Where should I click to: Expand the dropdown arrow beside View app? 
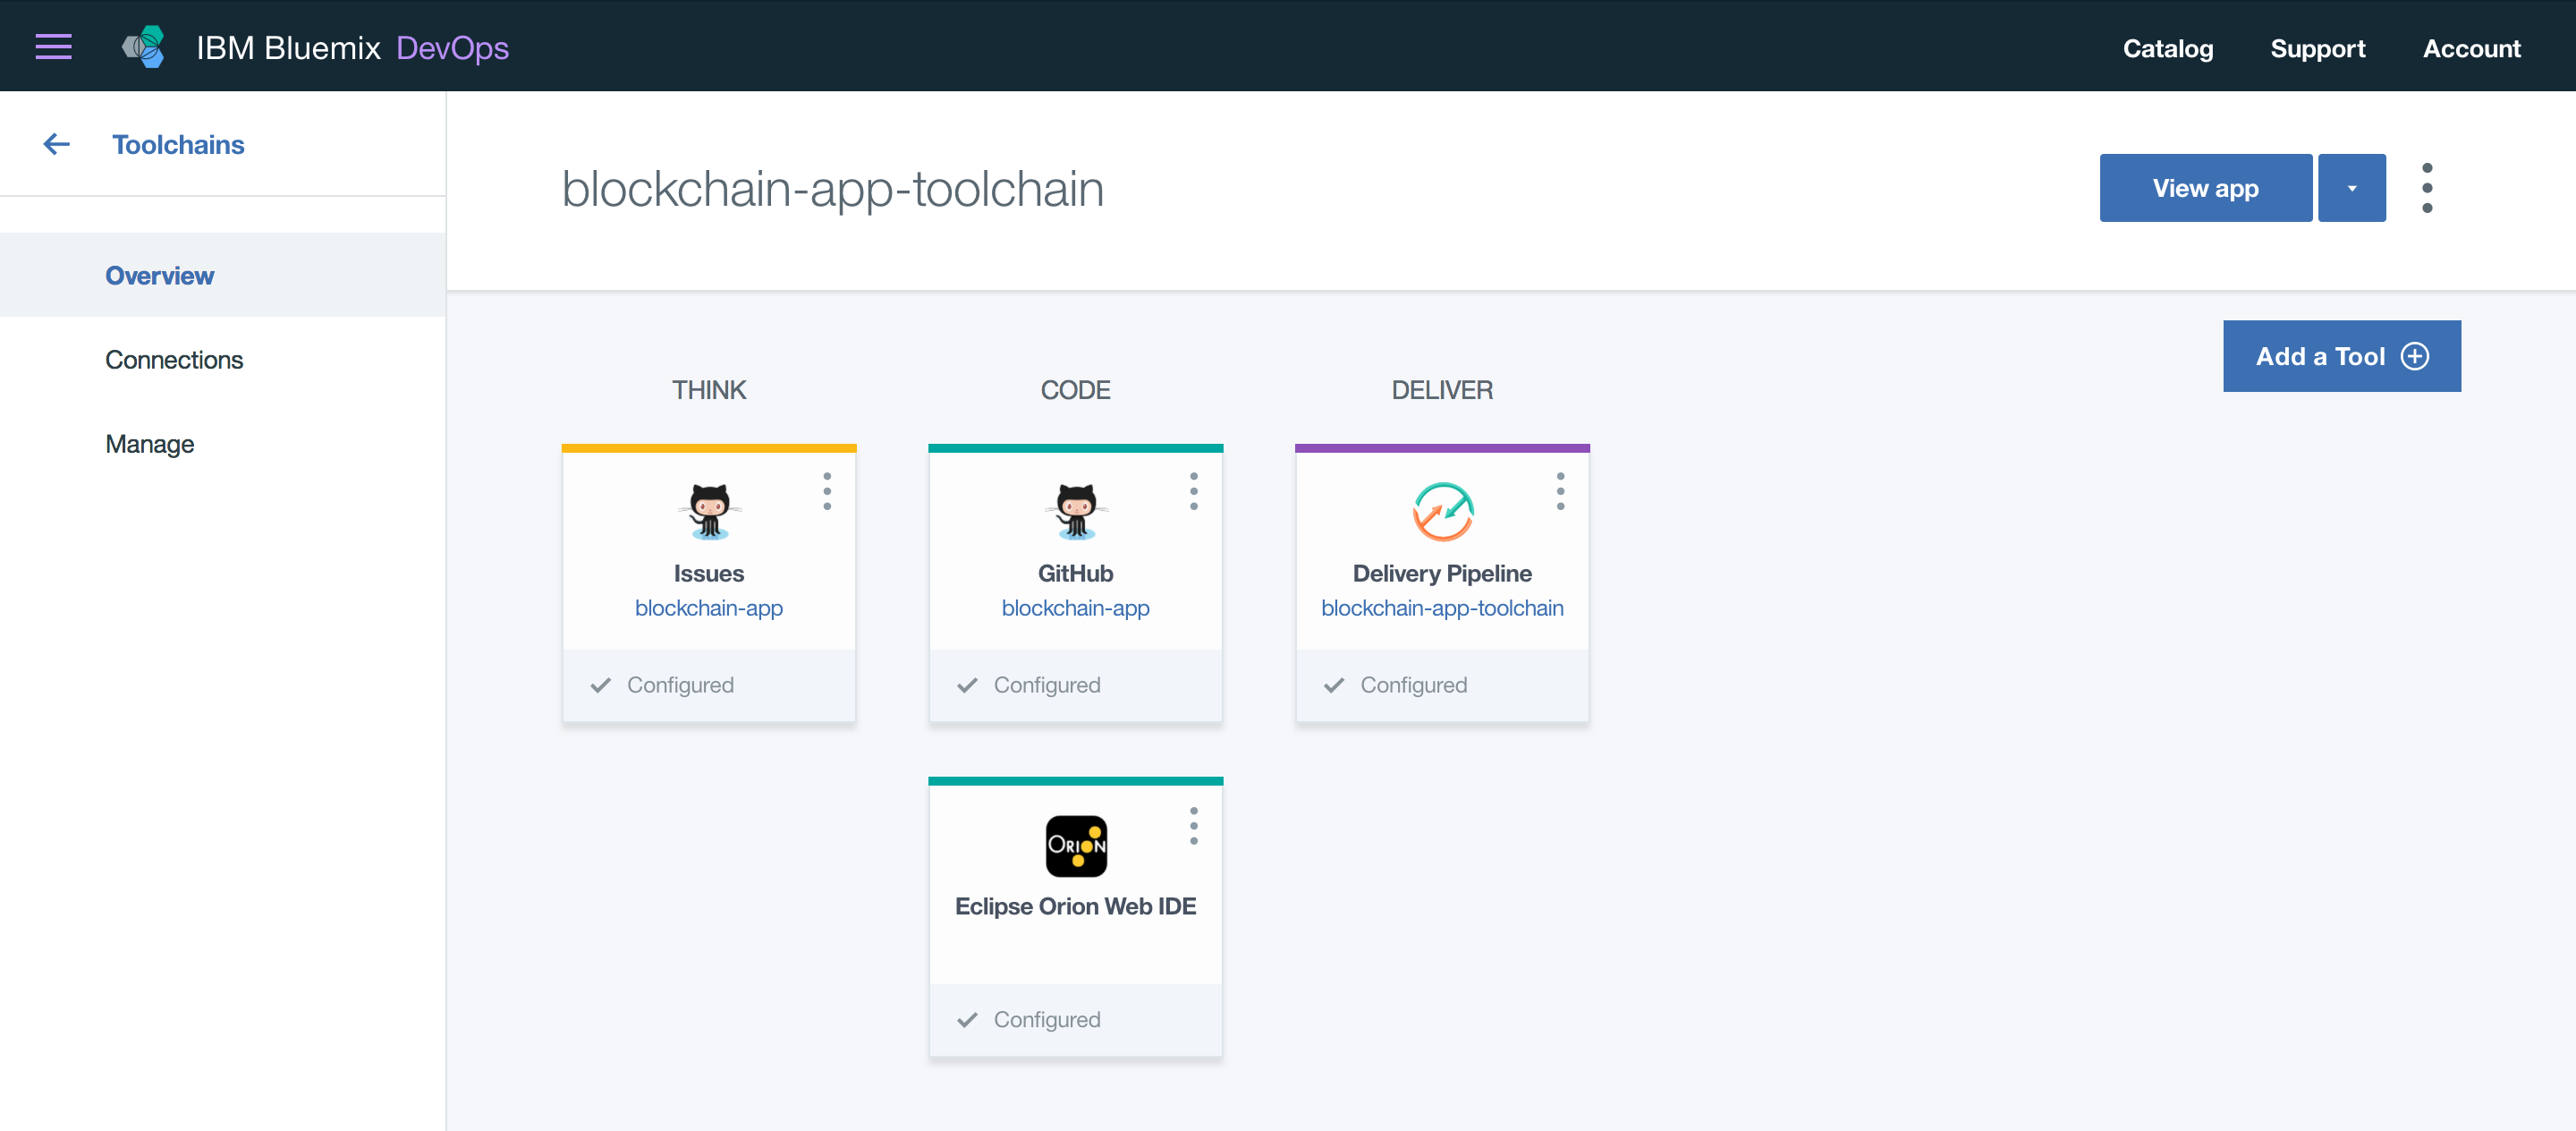click(2351, 188)
